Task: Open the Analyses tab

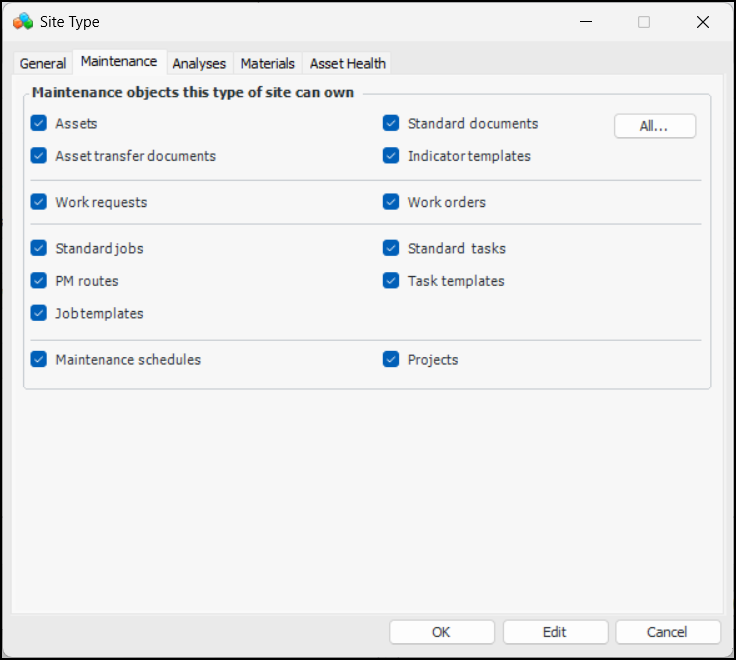Action: tap(199, 63)
